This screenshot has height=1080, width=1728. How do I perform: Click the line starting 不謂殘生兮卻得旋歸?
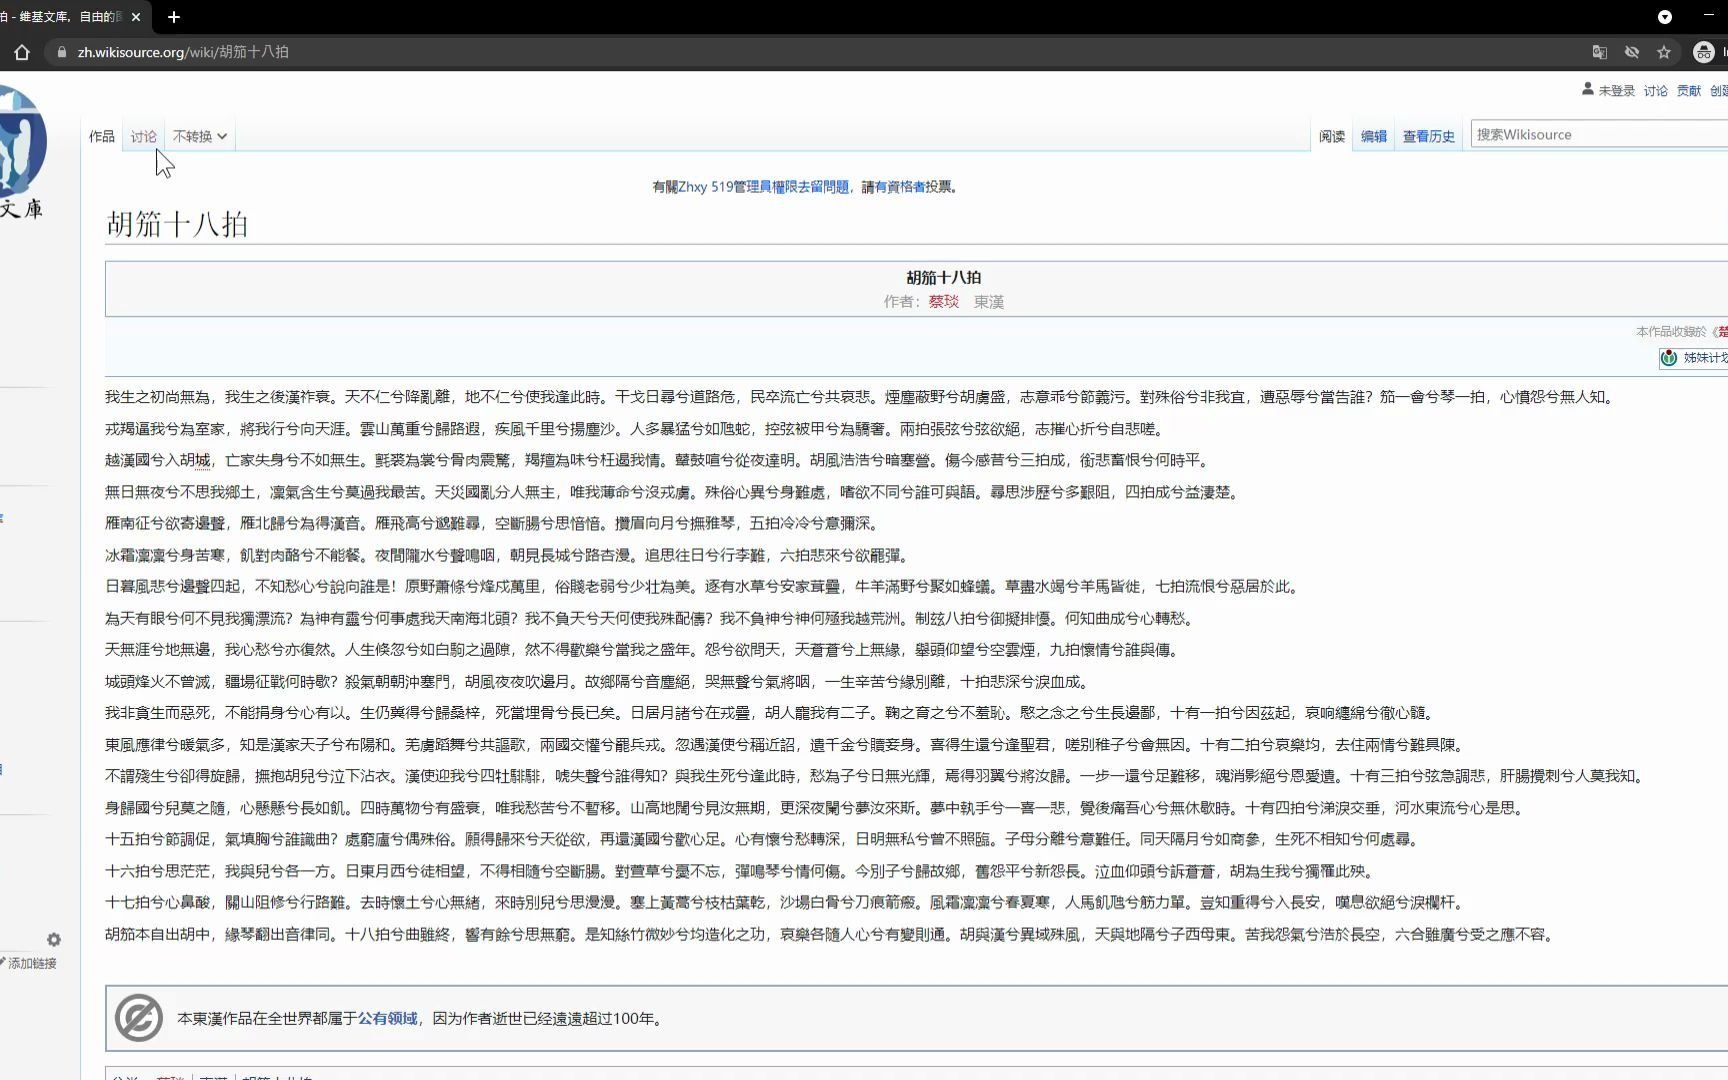(877, 776)
